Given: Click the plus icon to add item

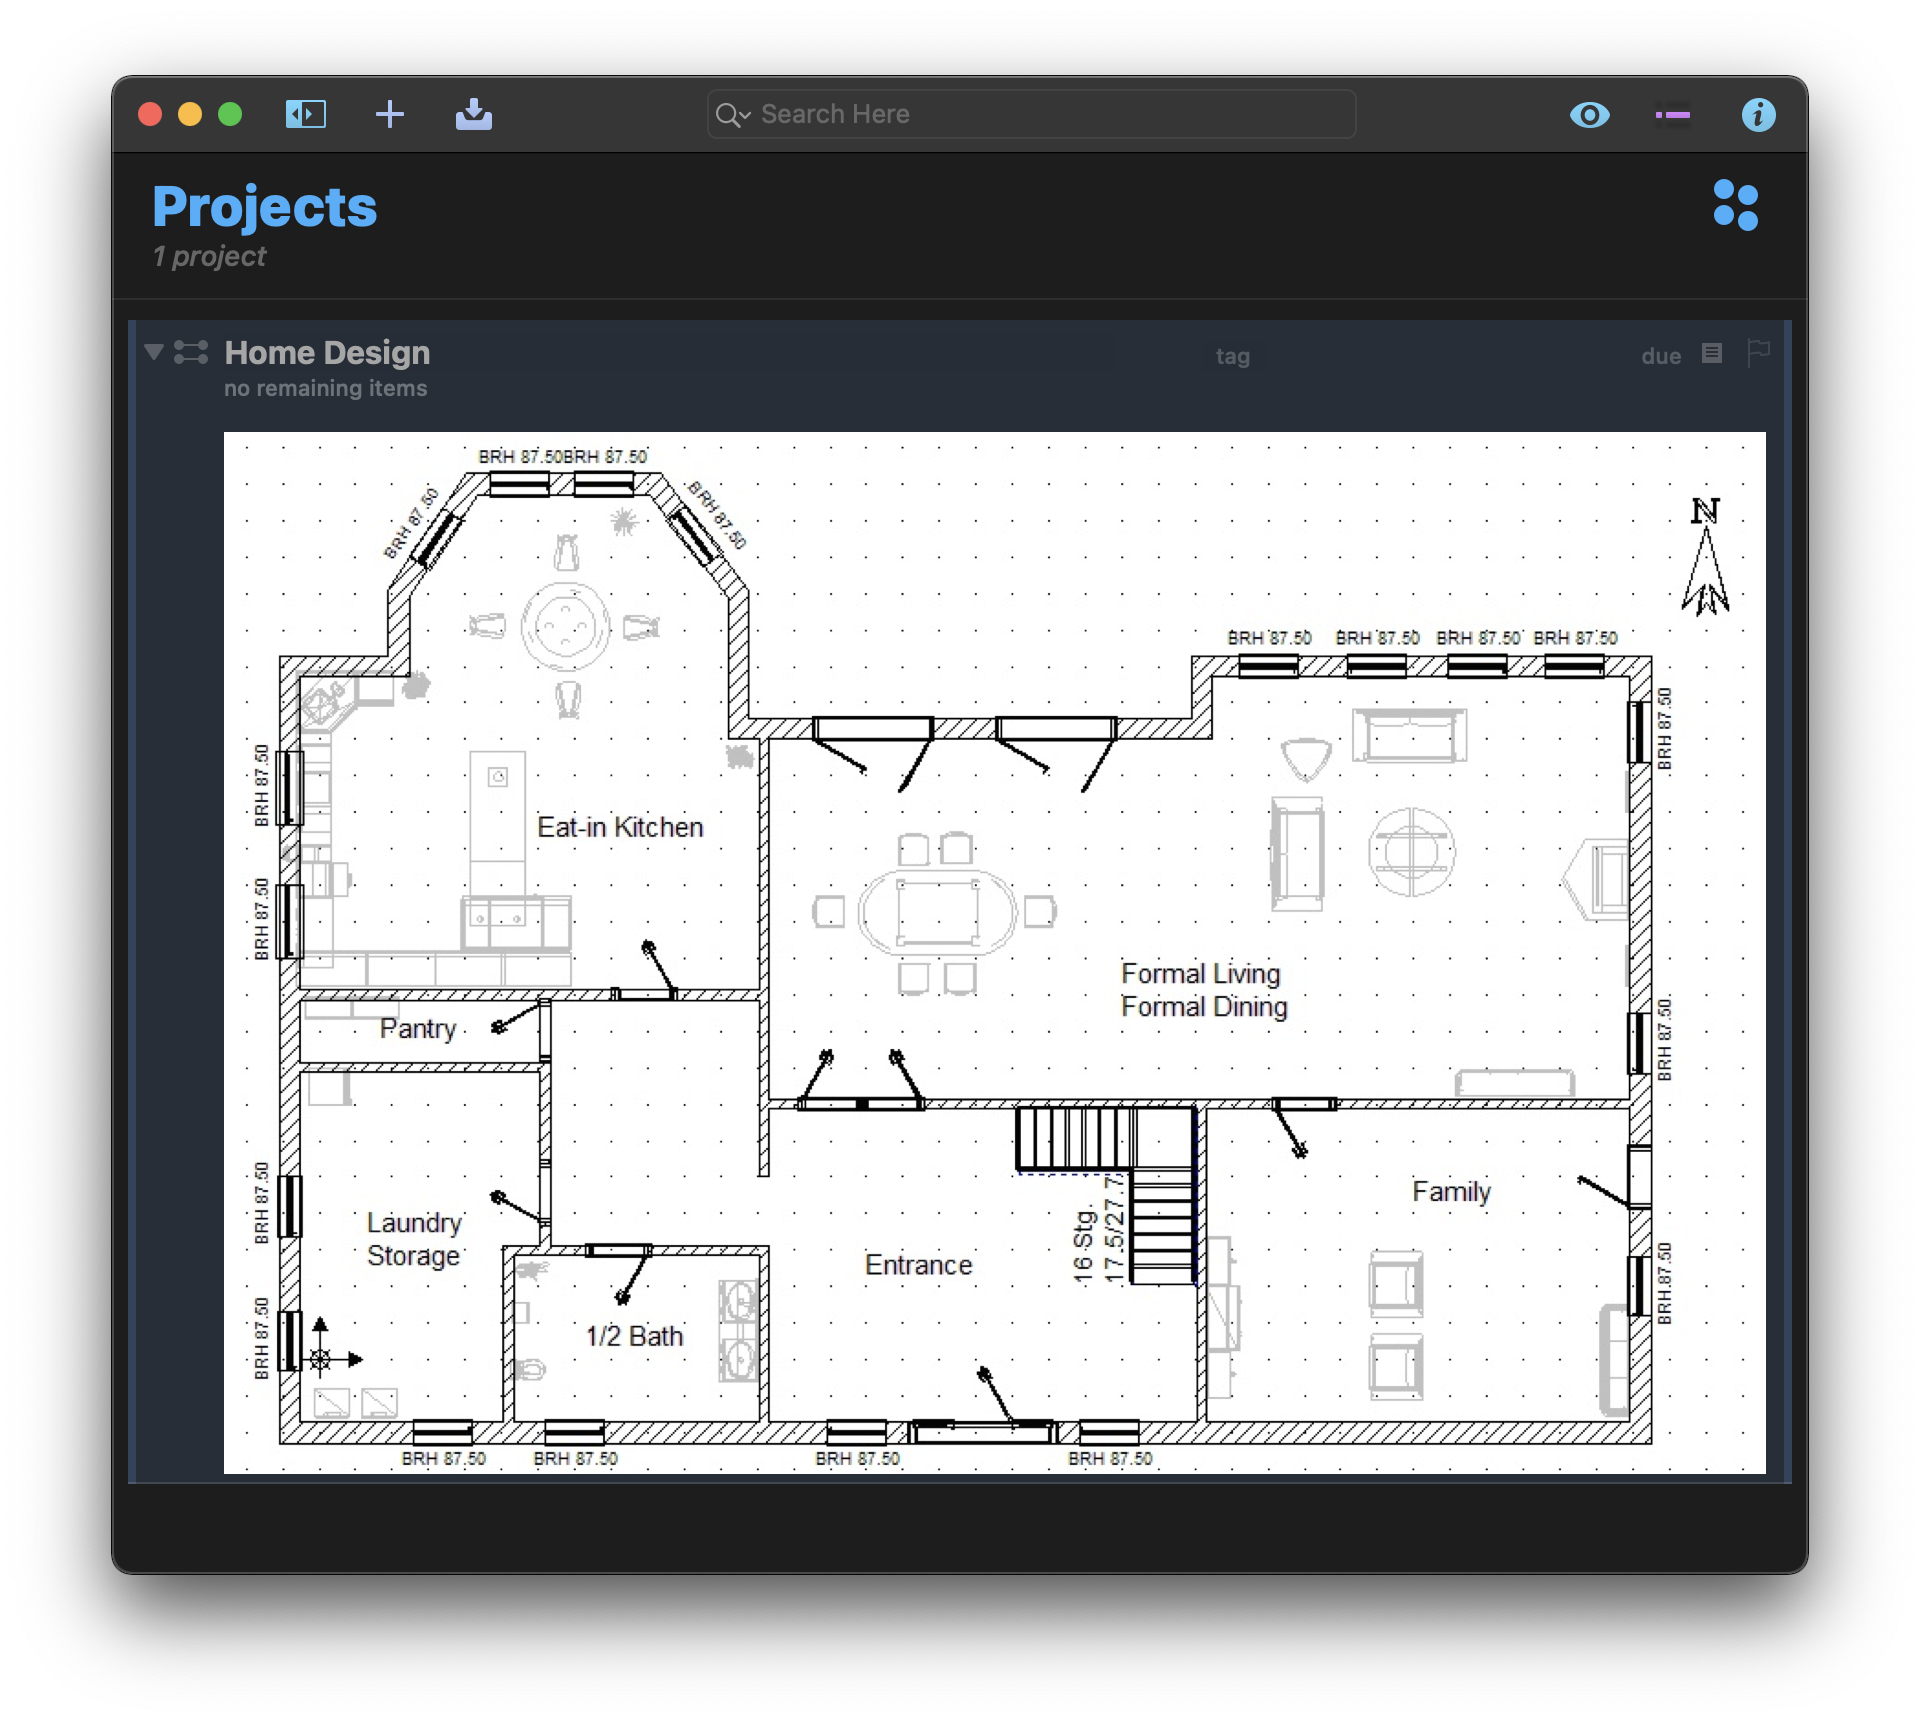Looking at the screenshot, I should coord(390,114).
